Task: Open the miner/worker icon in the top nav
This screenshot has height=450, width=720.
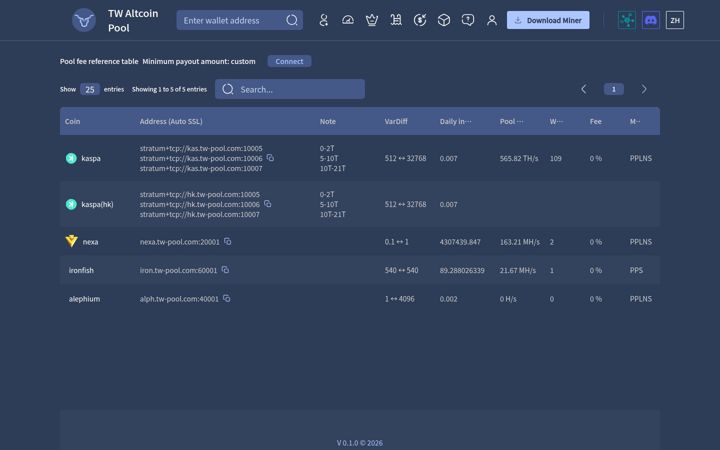Action: click(x=324, y=20)
